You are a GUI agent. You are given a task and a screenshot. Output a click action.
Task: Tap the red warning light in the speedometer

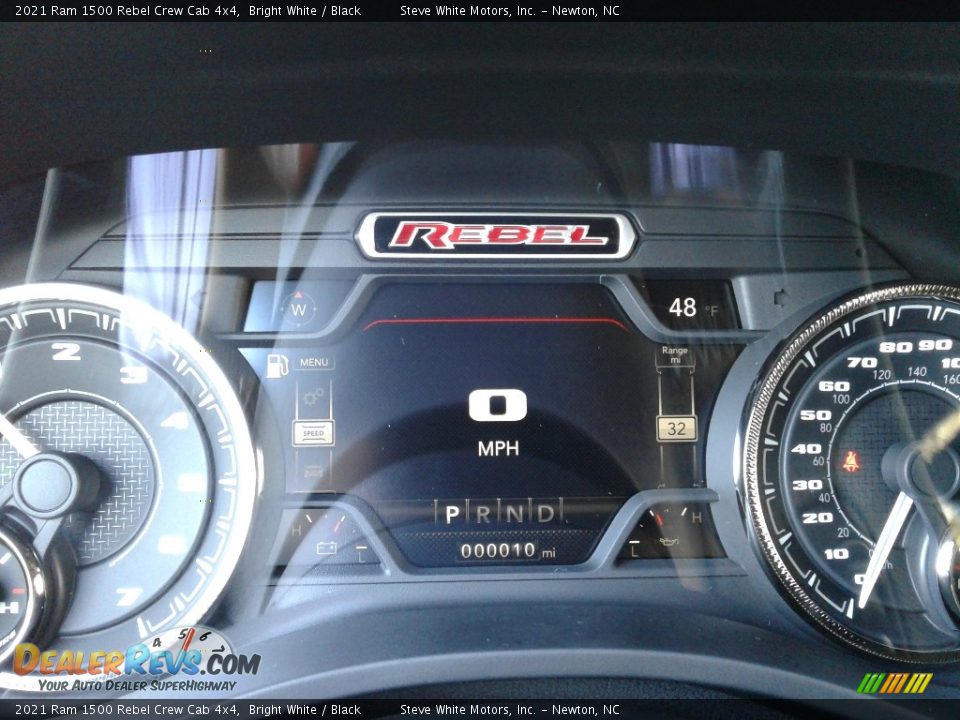pyautogui.click(x=850, y=462)
